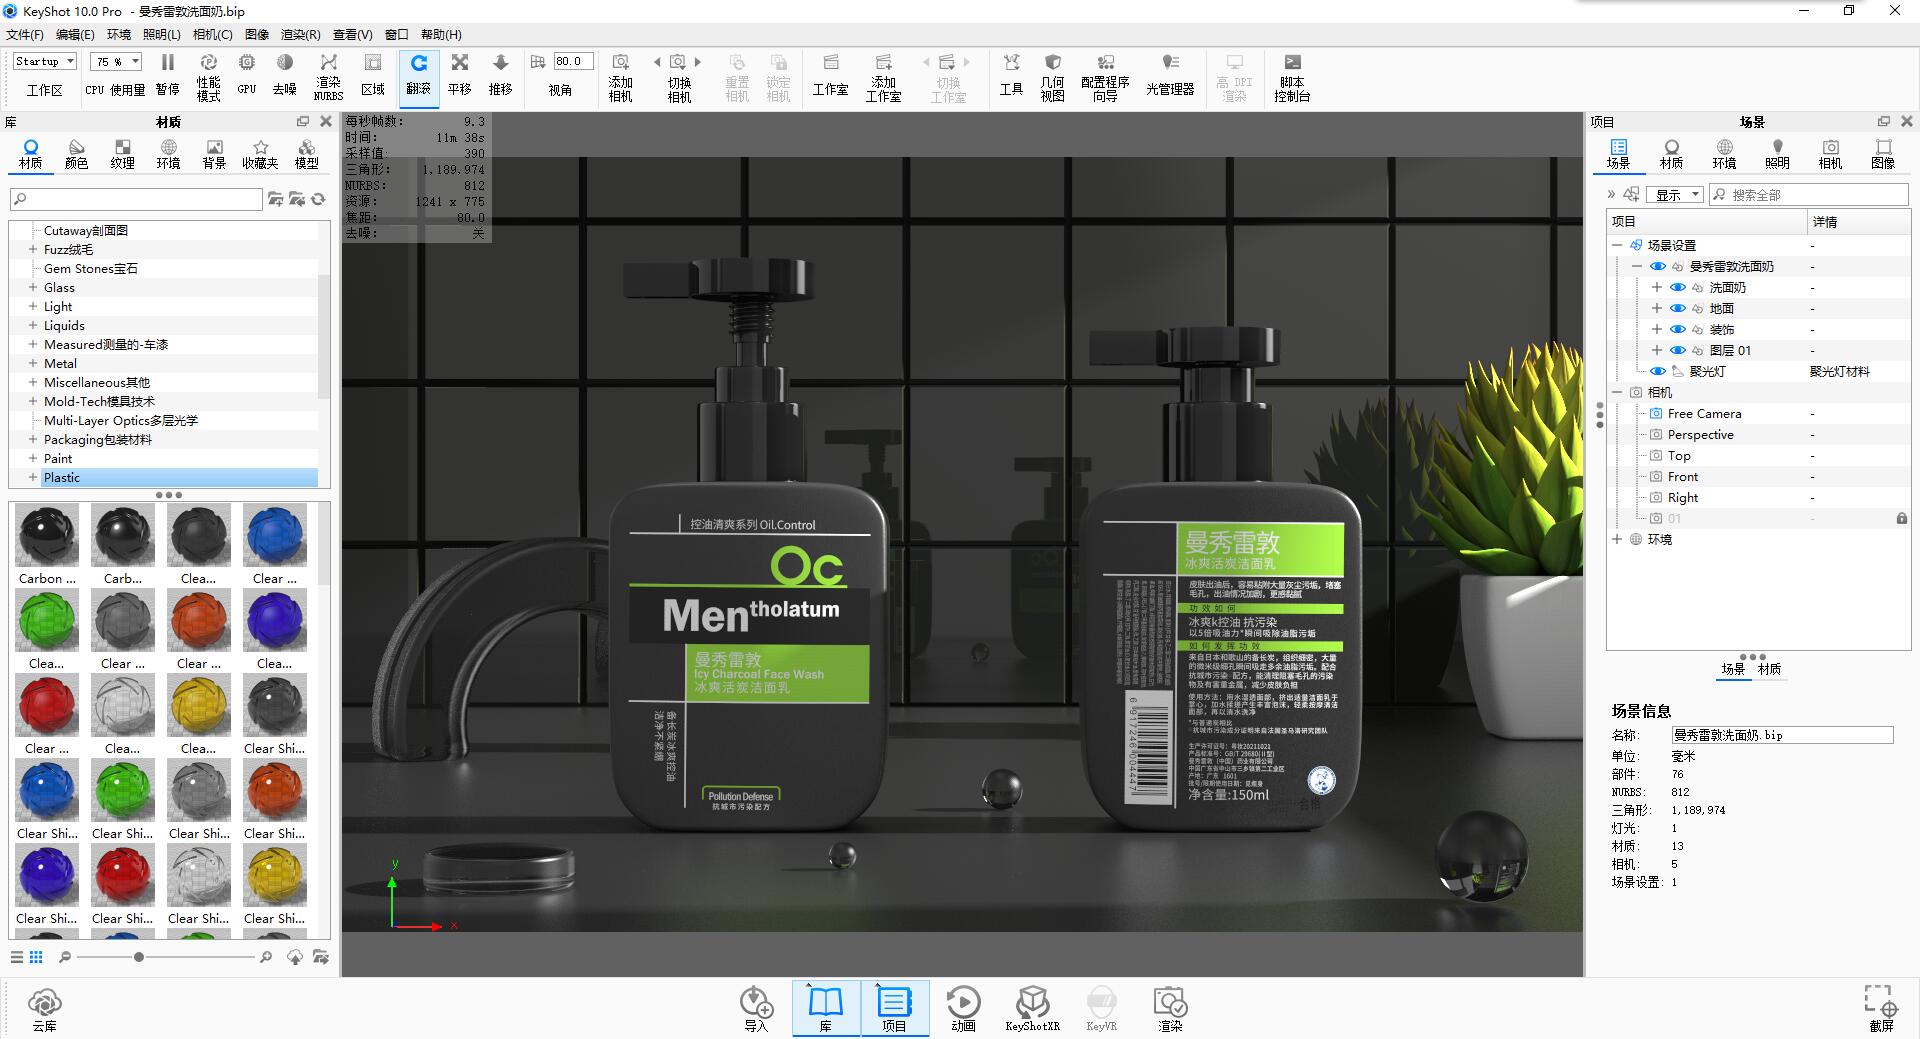The width and height of the screenshot is (1920, 1039).
Task: Open the Animation panel
Action: click(x=963, y=1008)
